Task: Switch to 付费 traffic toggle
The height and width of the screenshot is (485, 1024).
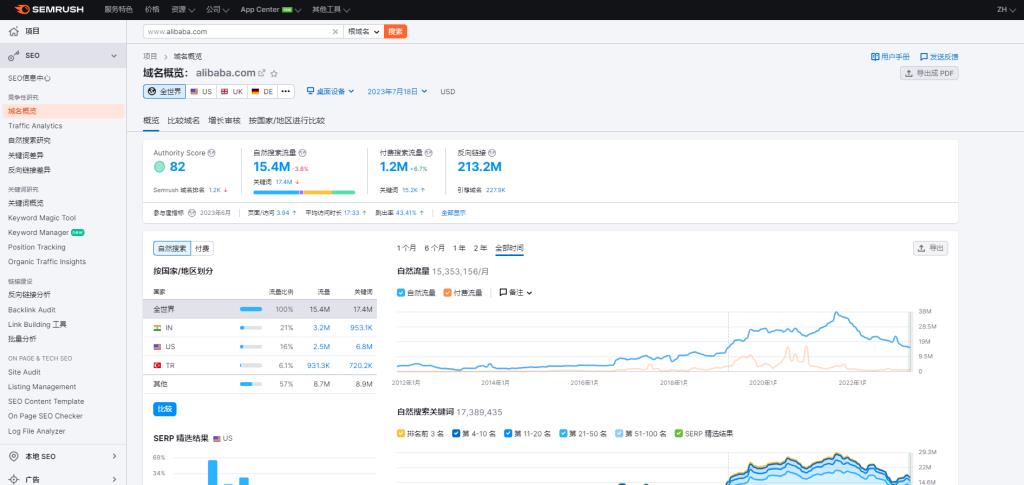Action: coord(202,249)
